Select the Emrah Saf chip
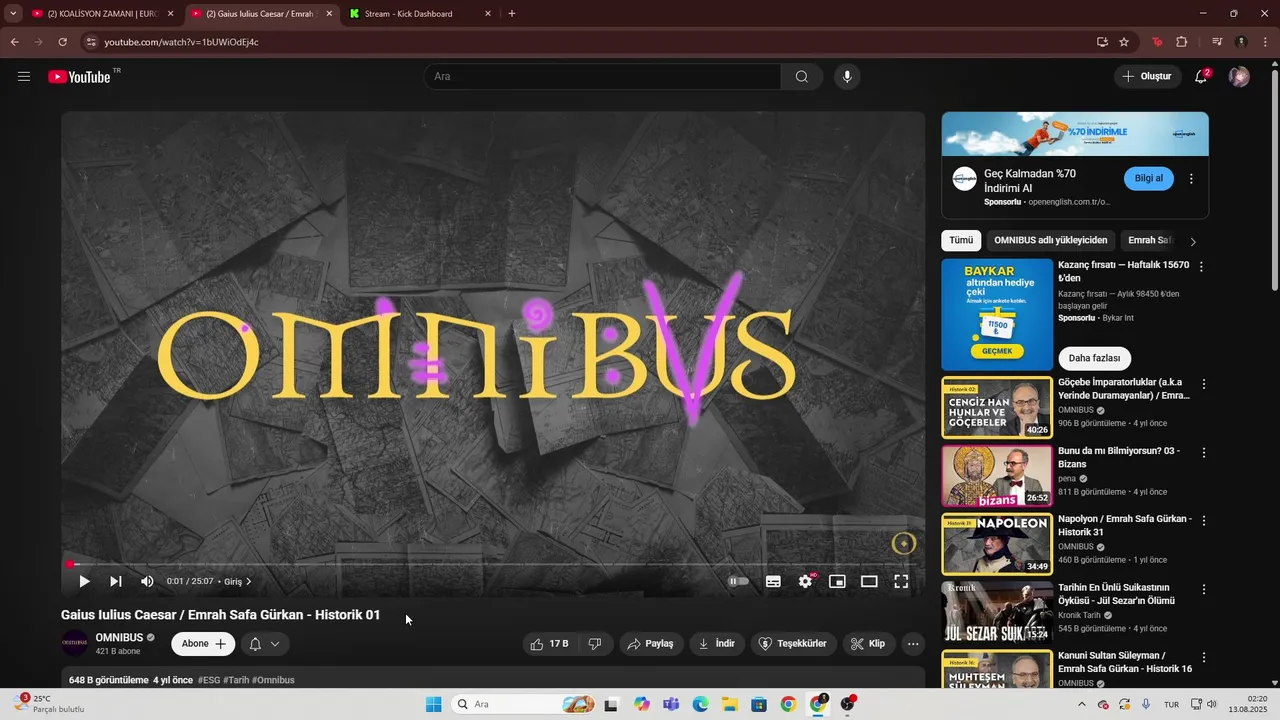Screen dimensions: 1280x720 pyautogui.click(x=1149, y=240)
